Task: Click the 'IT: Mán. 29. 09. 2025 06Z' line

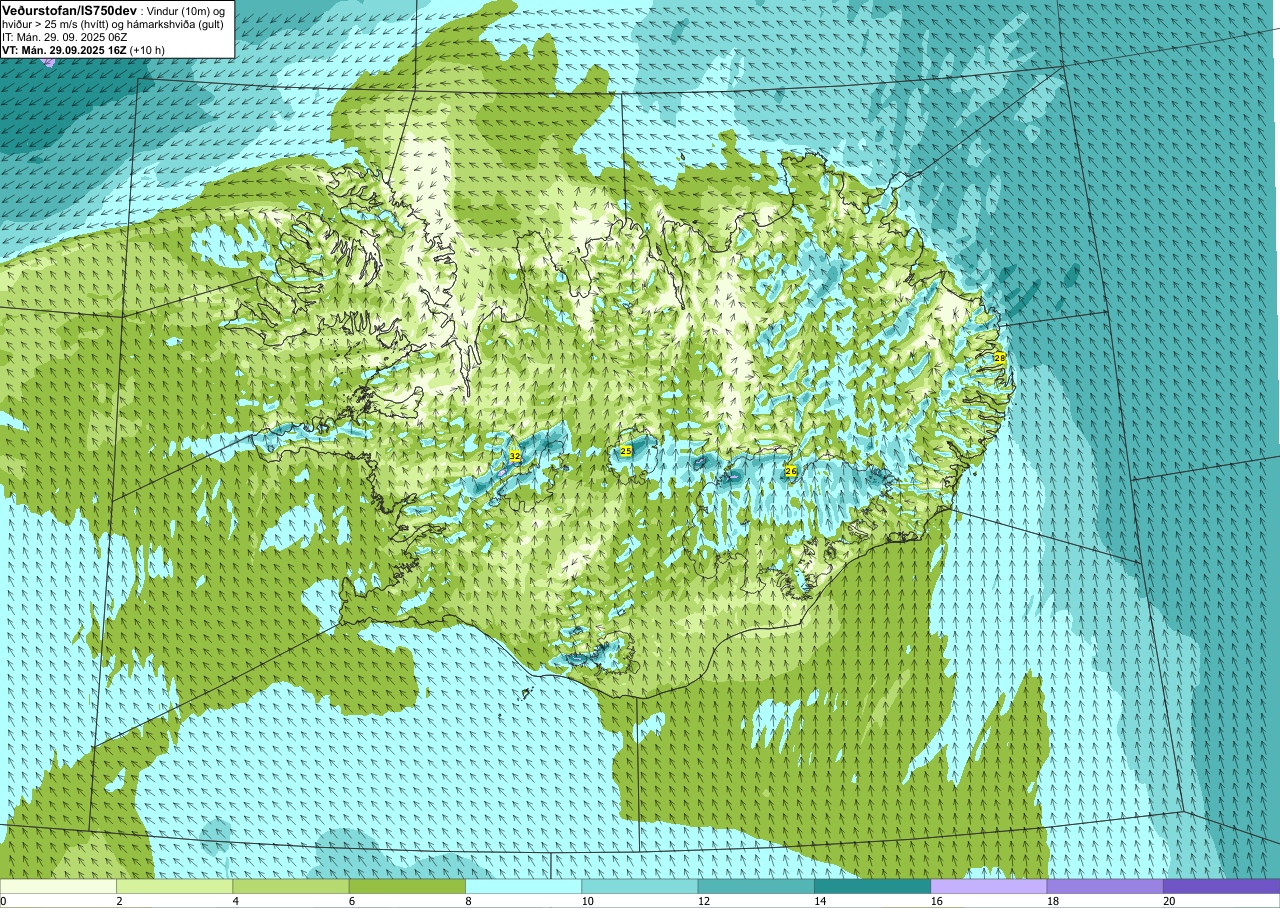Action: point(64,37)
